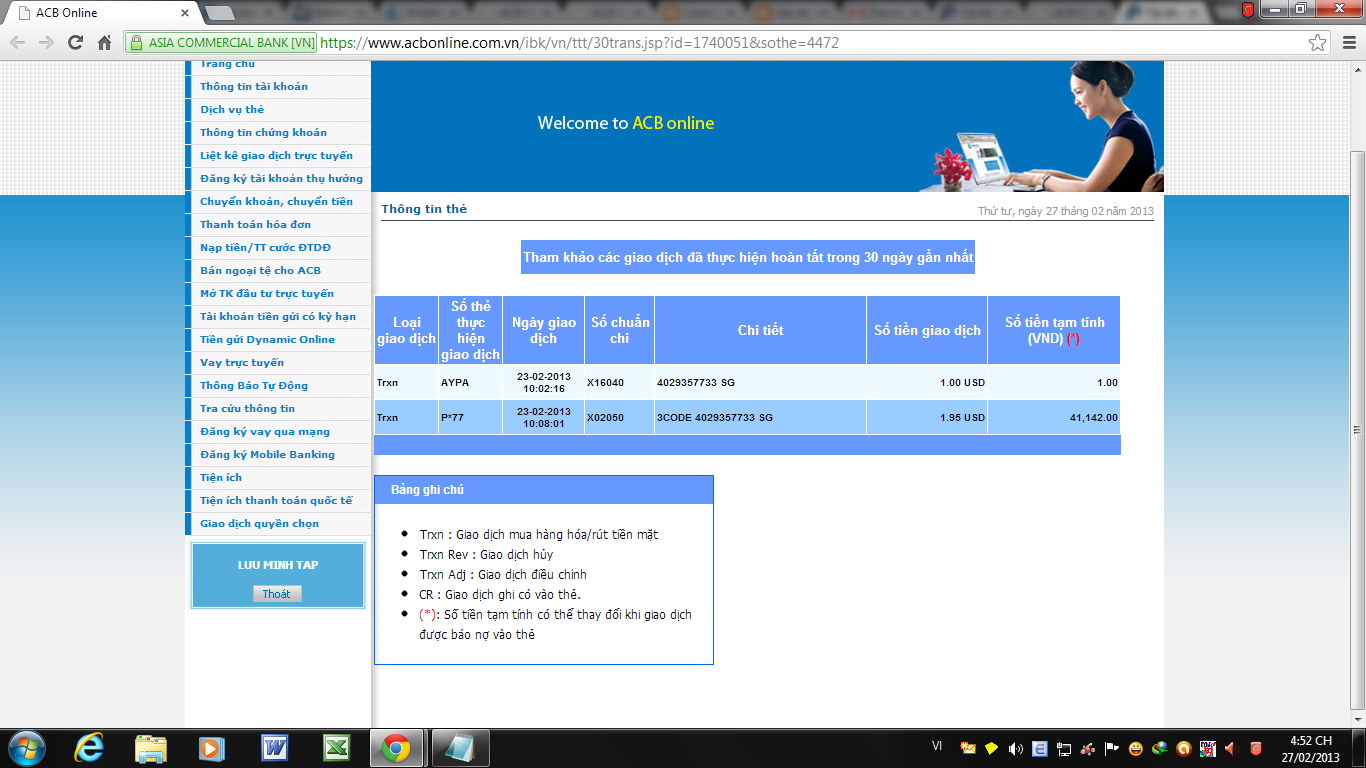Open Liệt kê giao dịch trực tuyến

pos(276,156)
